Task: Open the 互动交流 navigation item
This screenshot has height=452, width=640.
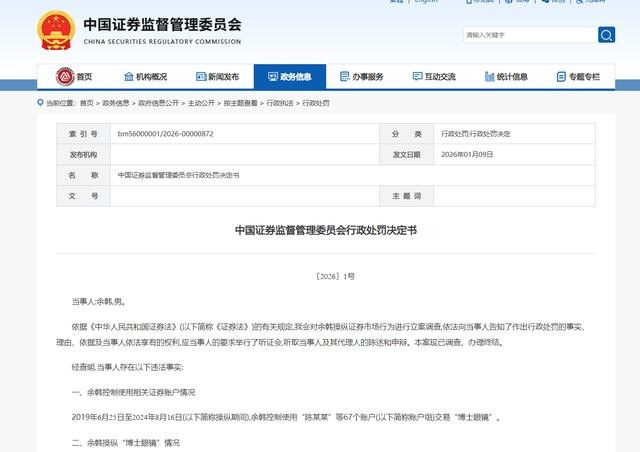Action: tap(434, 77)
